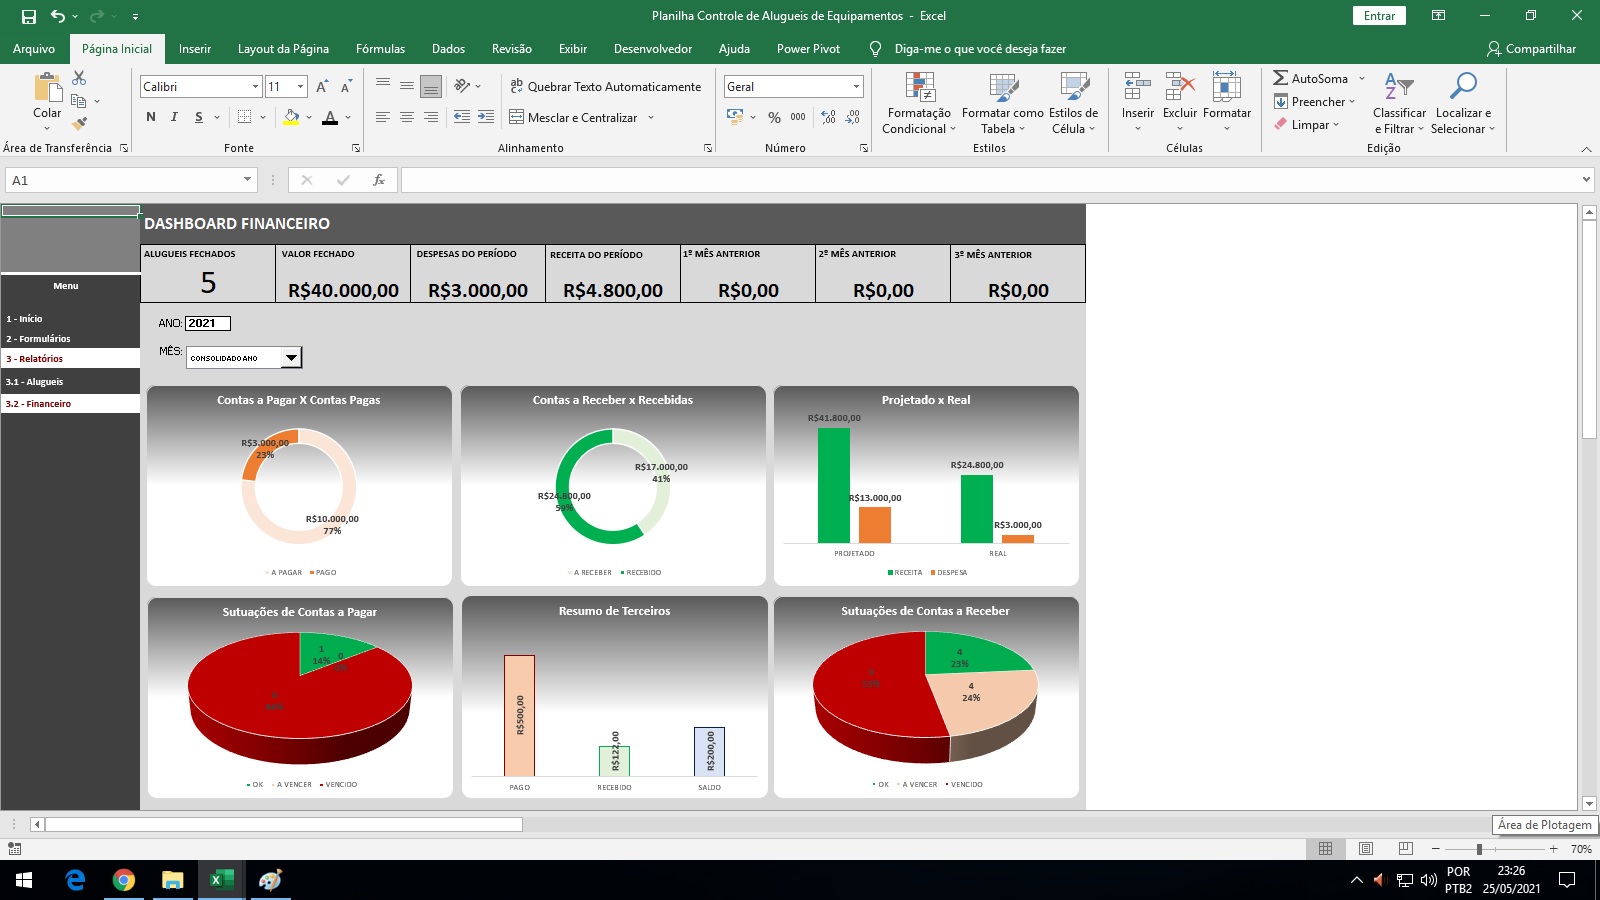This screenshot has height=900, width=1600.
Task: Click the borders icon in Fonte group
Action: [x=245, y=117]
